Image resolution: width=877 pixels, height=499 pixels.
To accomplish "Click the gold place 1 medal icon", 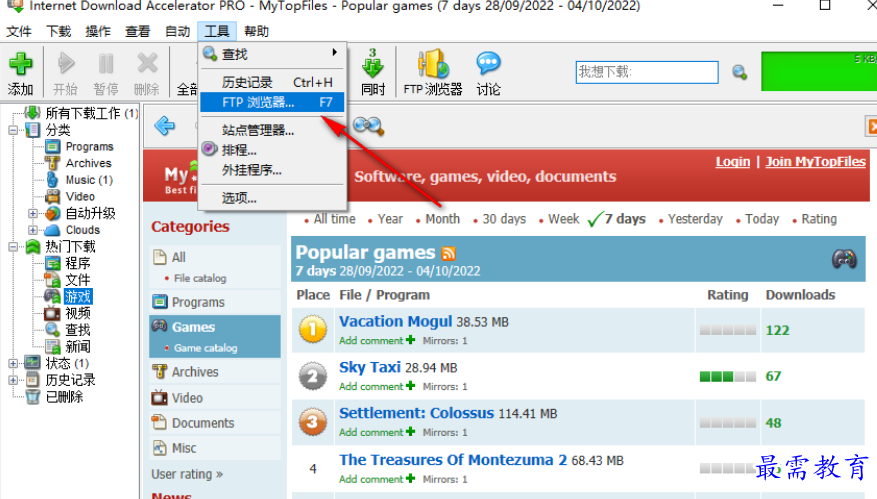I will 313,329.
